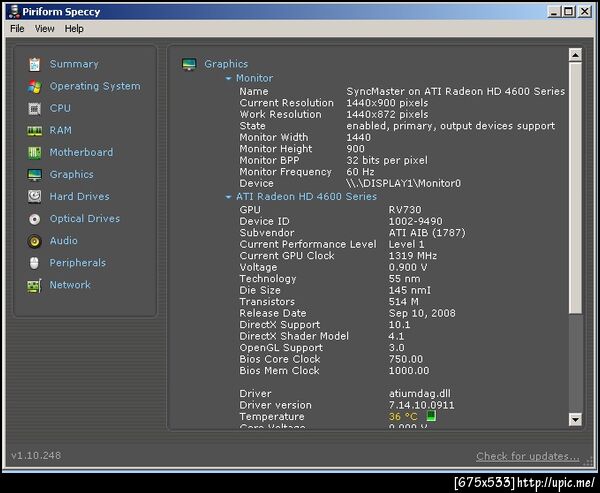Click the Current Performance Level label

(308, 244)
